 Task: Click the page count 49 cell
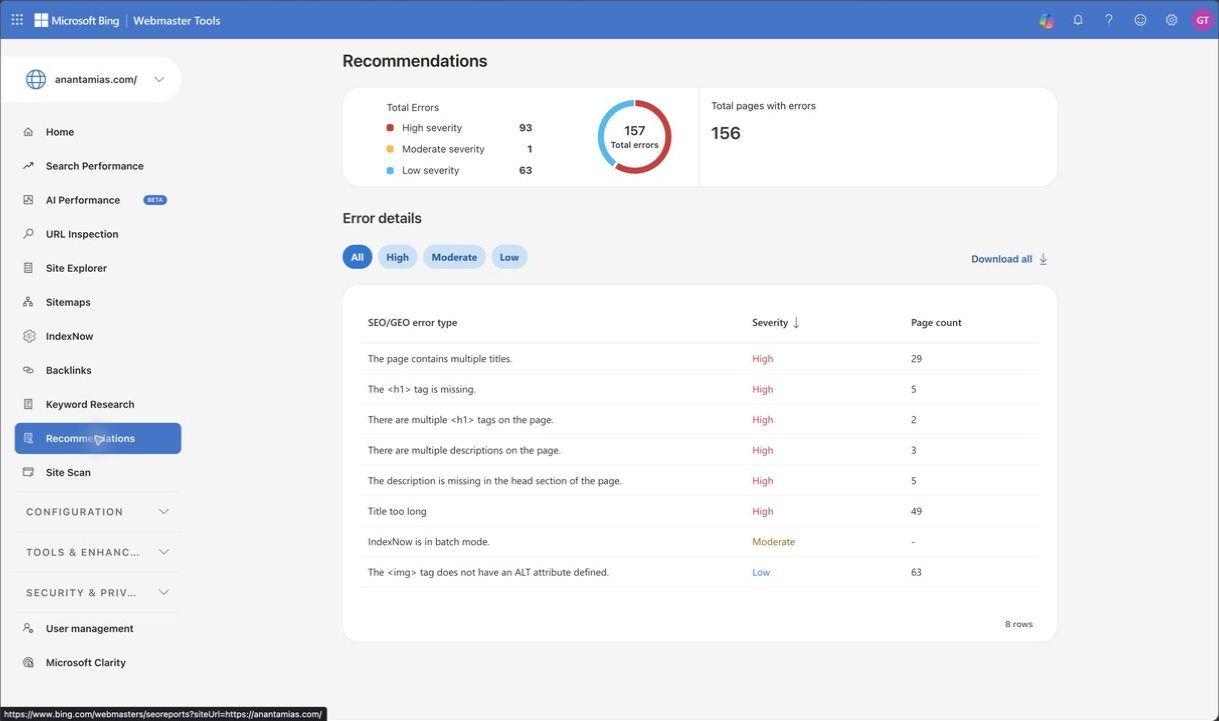click(916, 511)
